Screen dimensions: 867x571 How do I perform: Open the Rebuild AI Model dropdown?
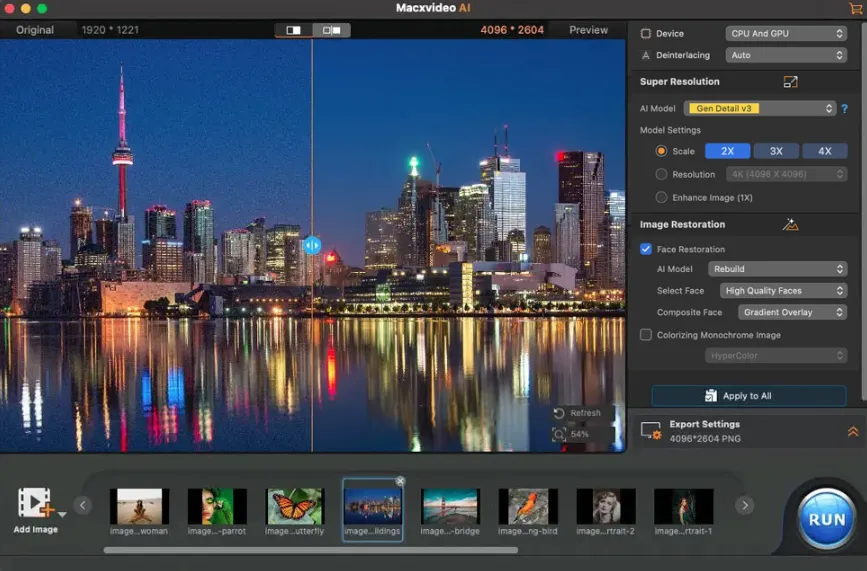click(x=777, y=269)
